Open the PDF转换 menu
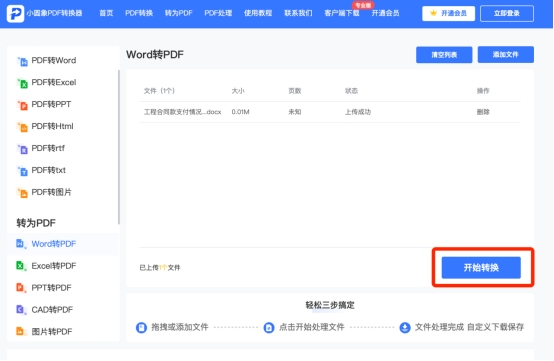This screenshot has width=554, height=361. (x=139, y=13)
